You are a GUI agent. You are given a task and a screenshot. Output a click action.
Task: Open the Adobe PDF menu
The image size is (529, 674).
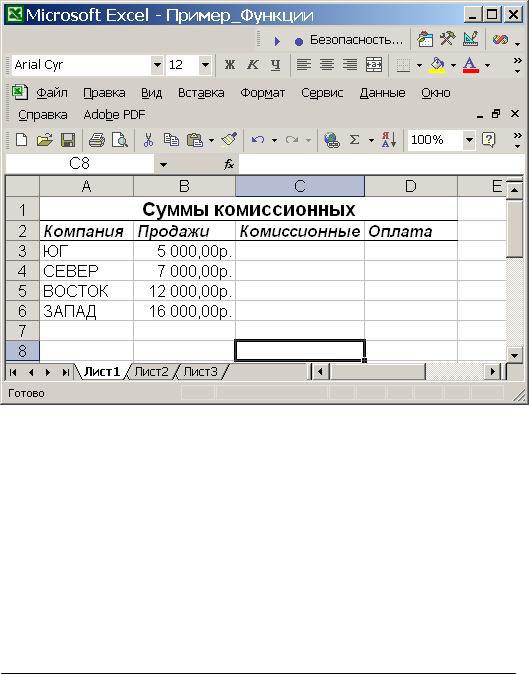pyautogui.click(x=114, y=115)
